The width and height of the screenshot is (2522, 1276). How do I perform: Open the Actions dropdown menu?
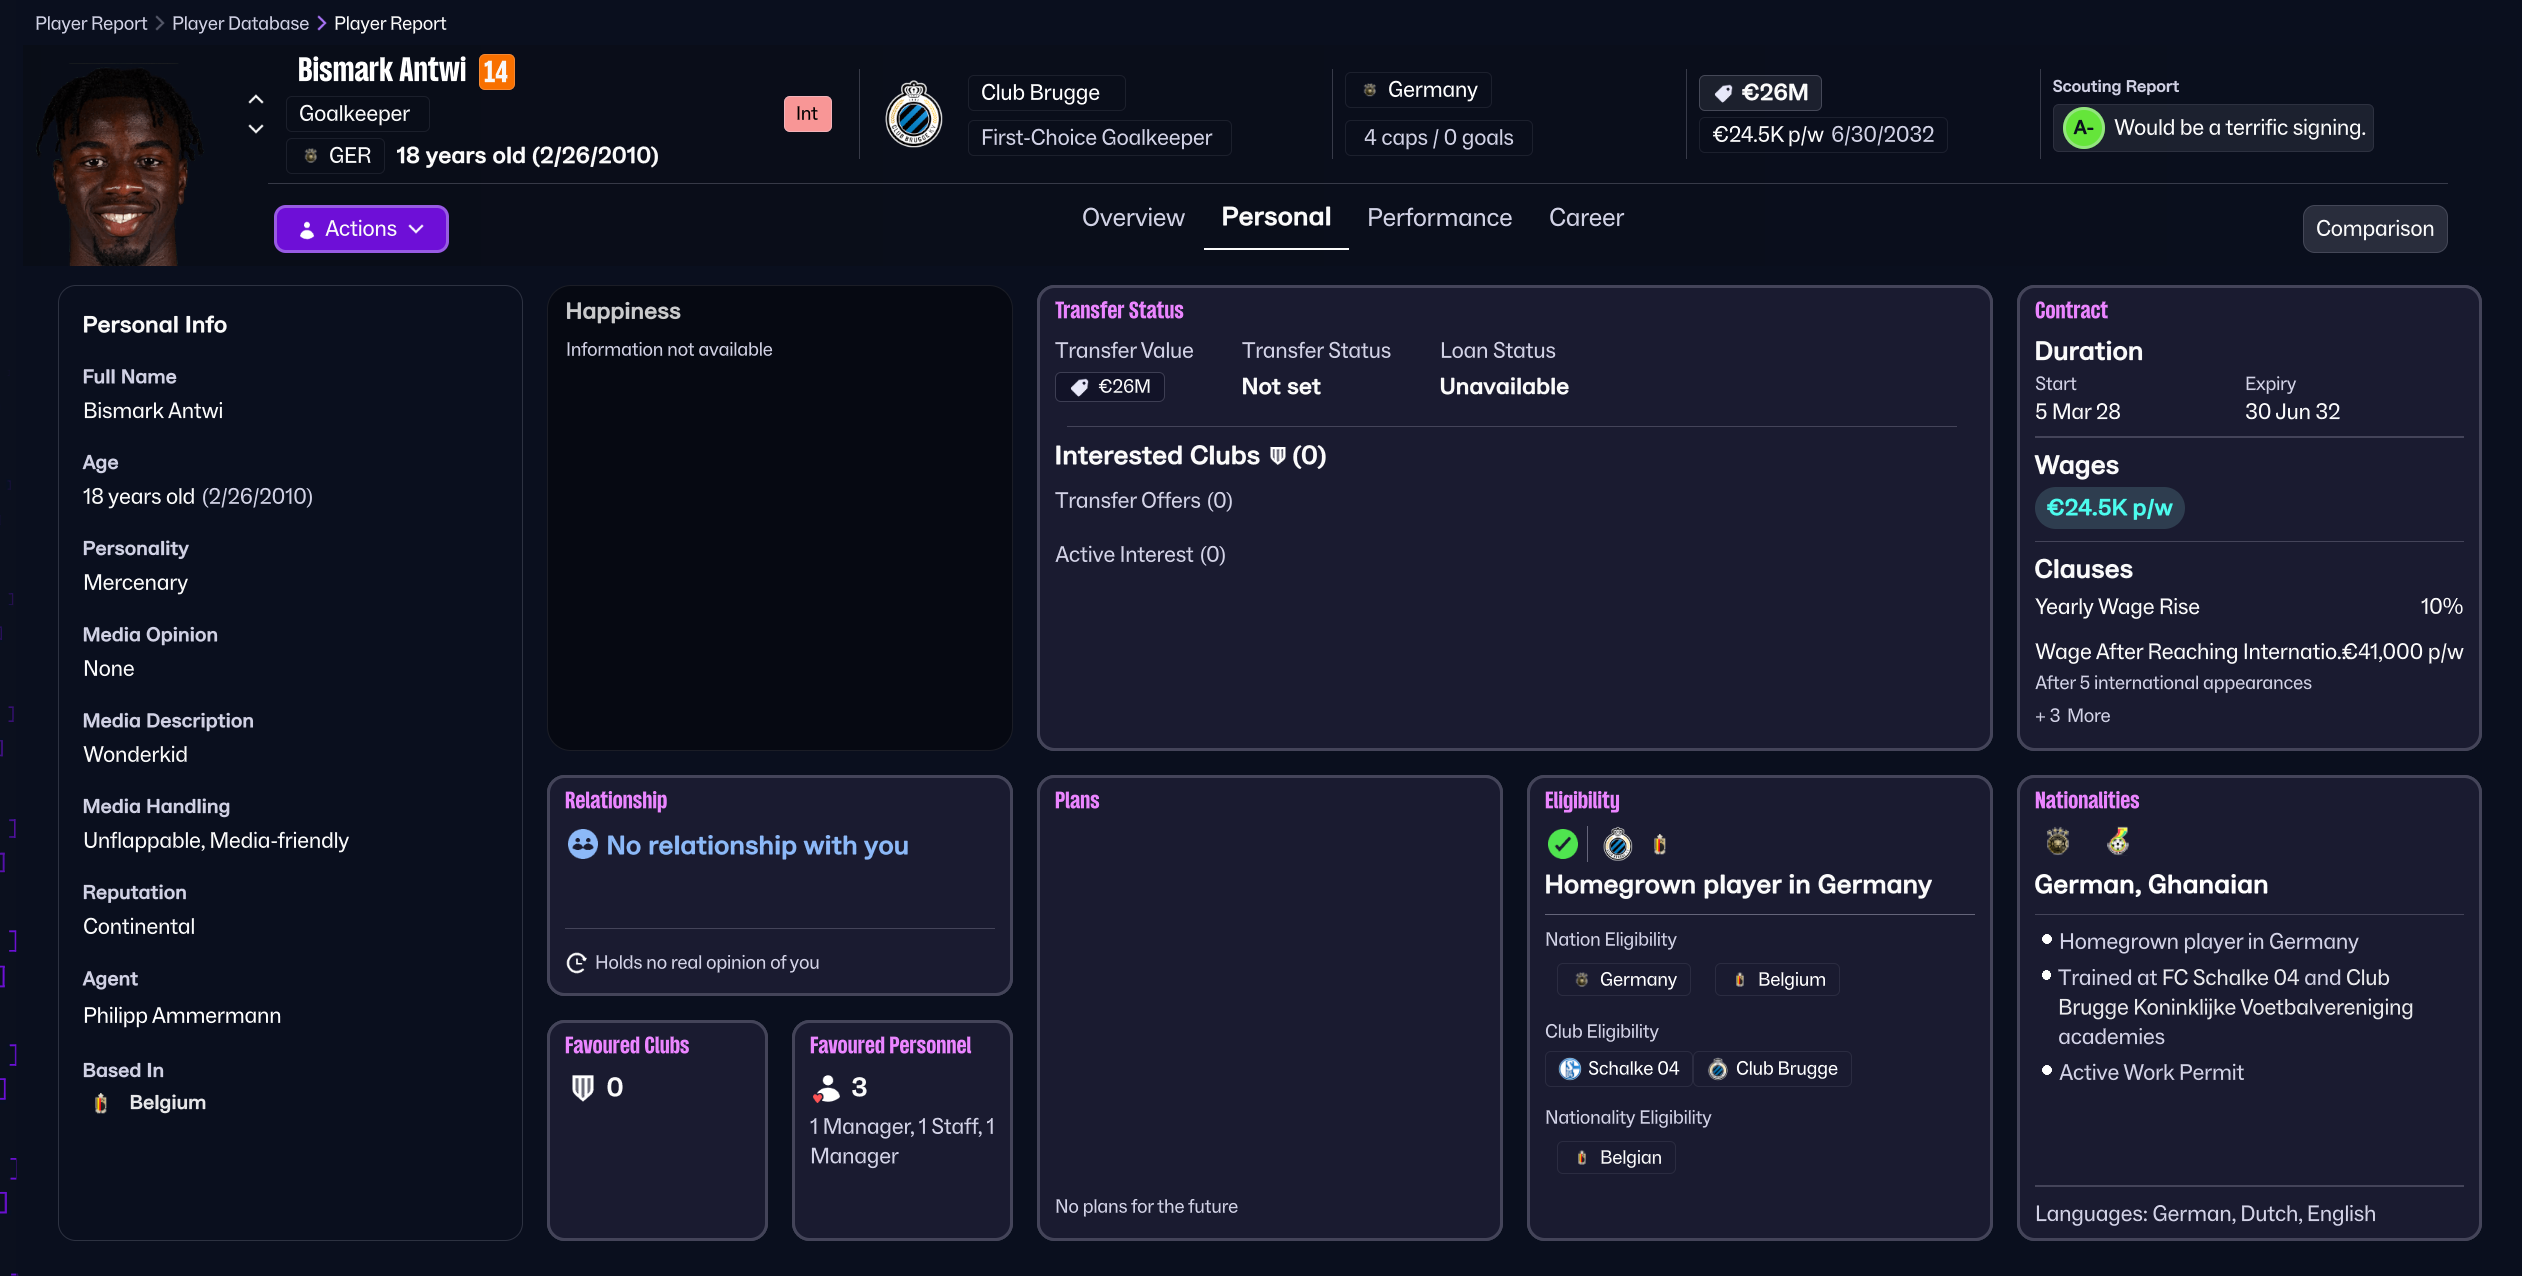[361, 229]
